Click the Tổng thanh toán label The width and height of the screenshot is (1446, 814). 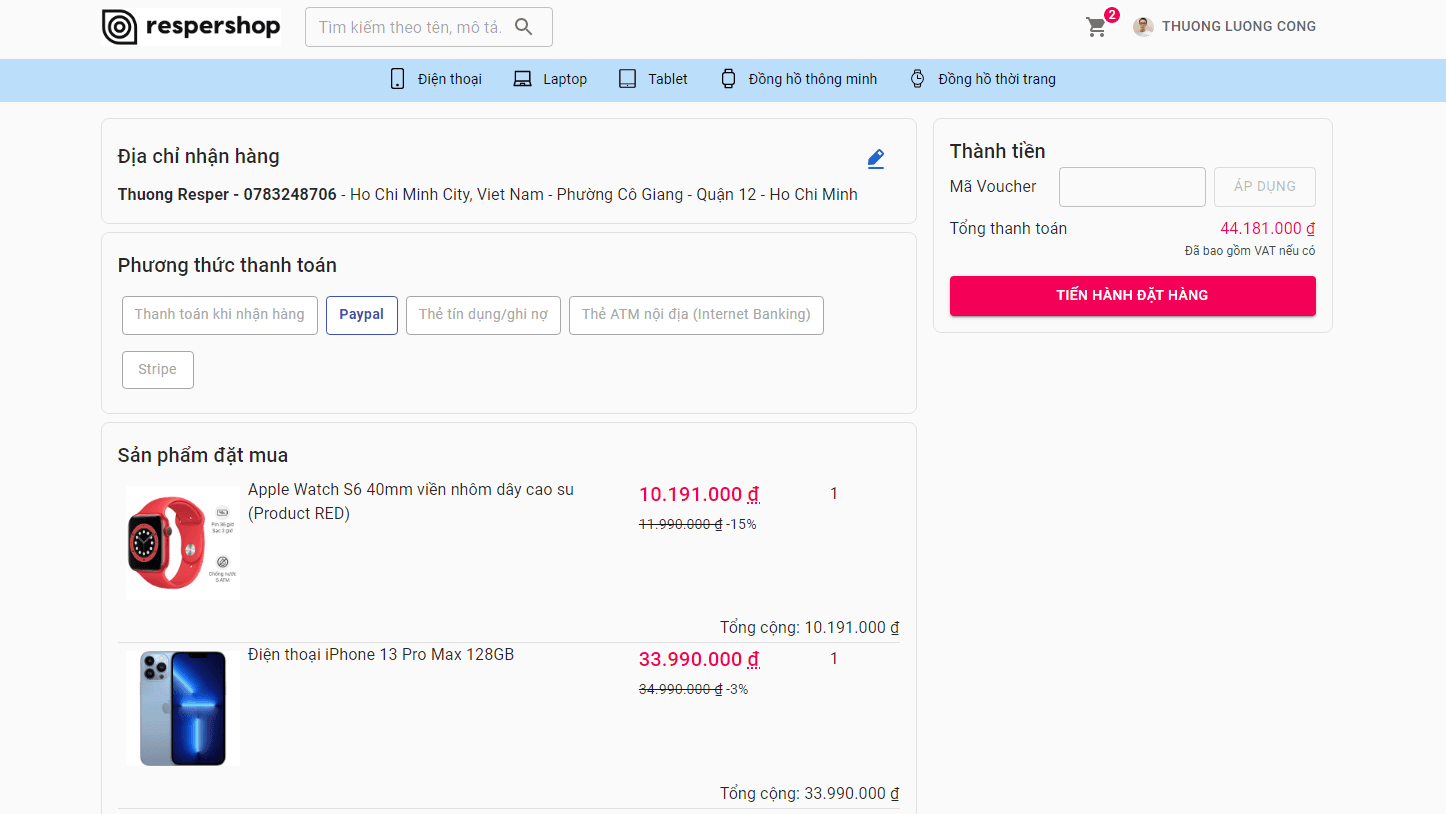pos(1008,229)
